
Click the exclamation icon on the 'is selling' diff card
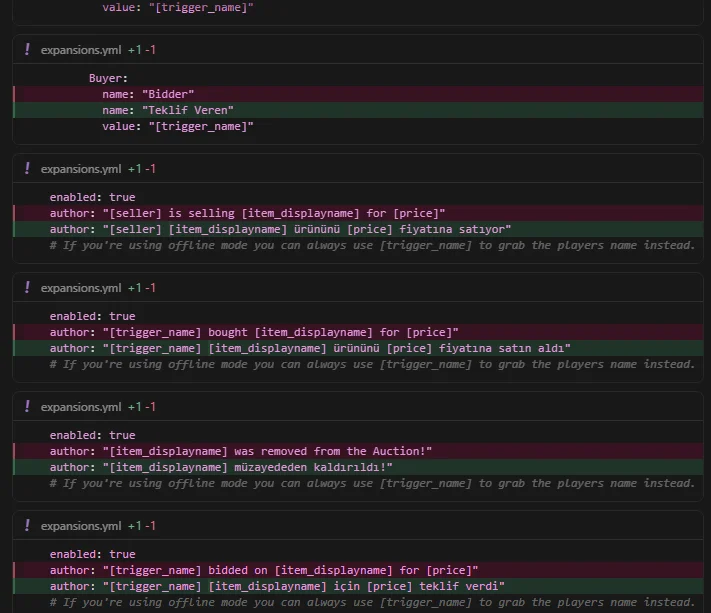(27, 168)
